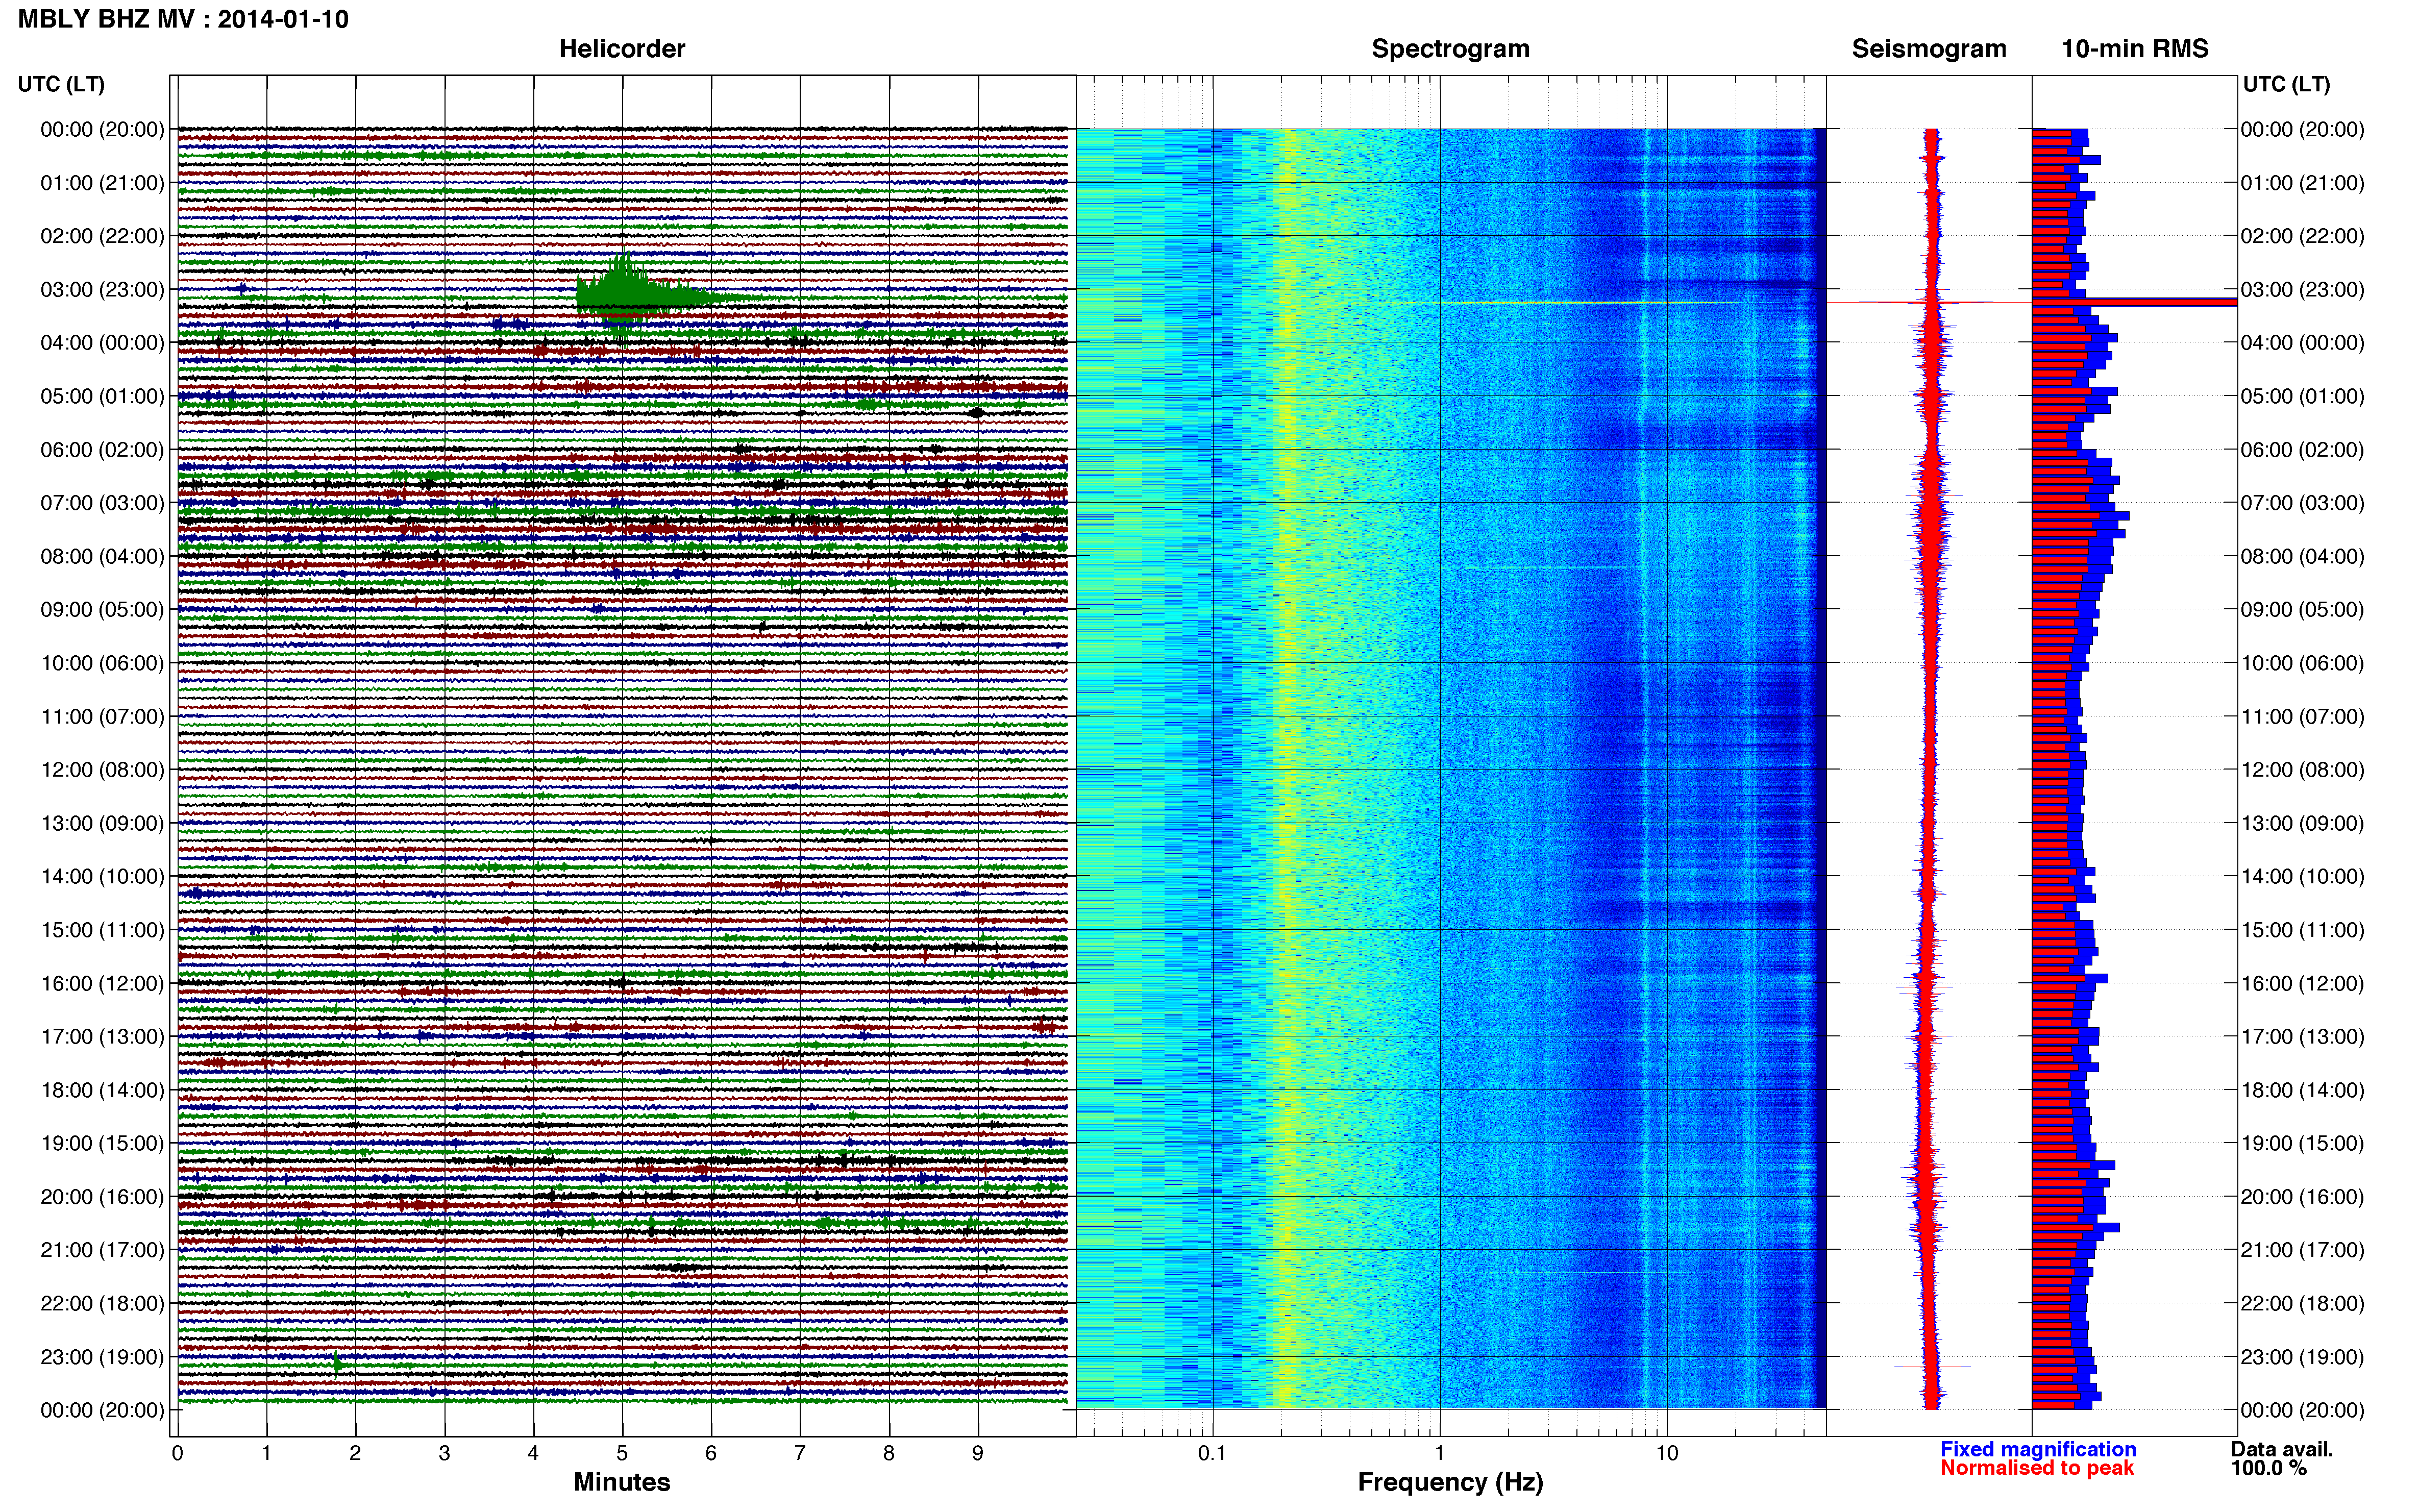Click the left '11:00 (07:00)' time label
This screenshot has height=1512, width=2419.
(x=102, y=717)
